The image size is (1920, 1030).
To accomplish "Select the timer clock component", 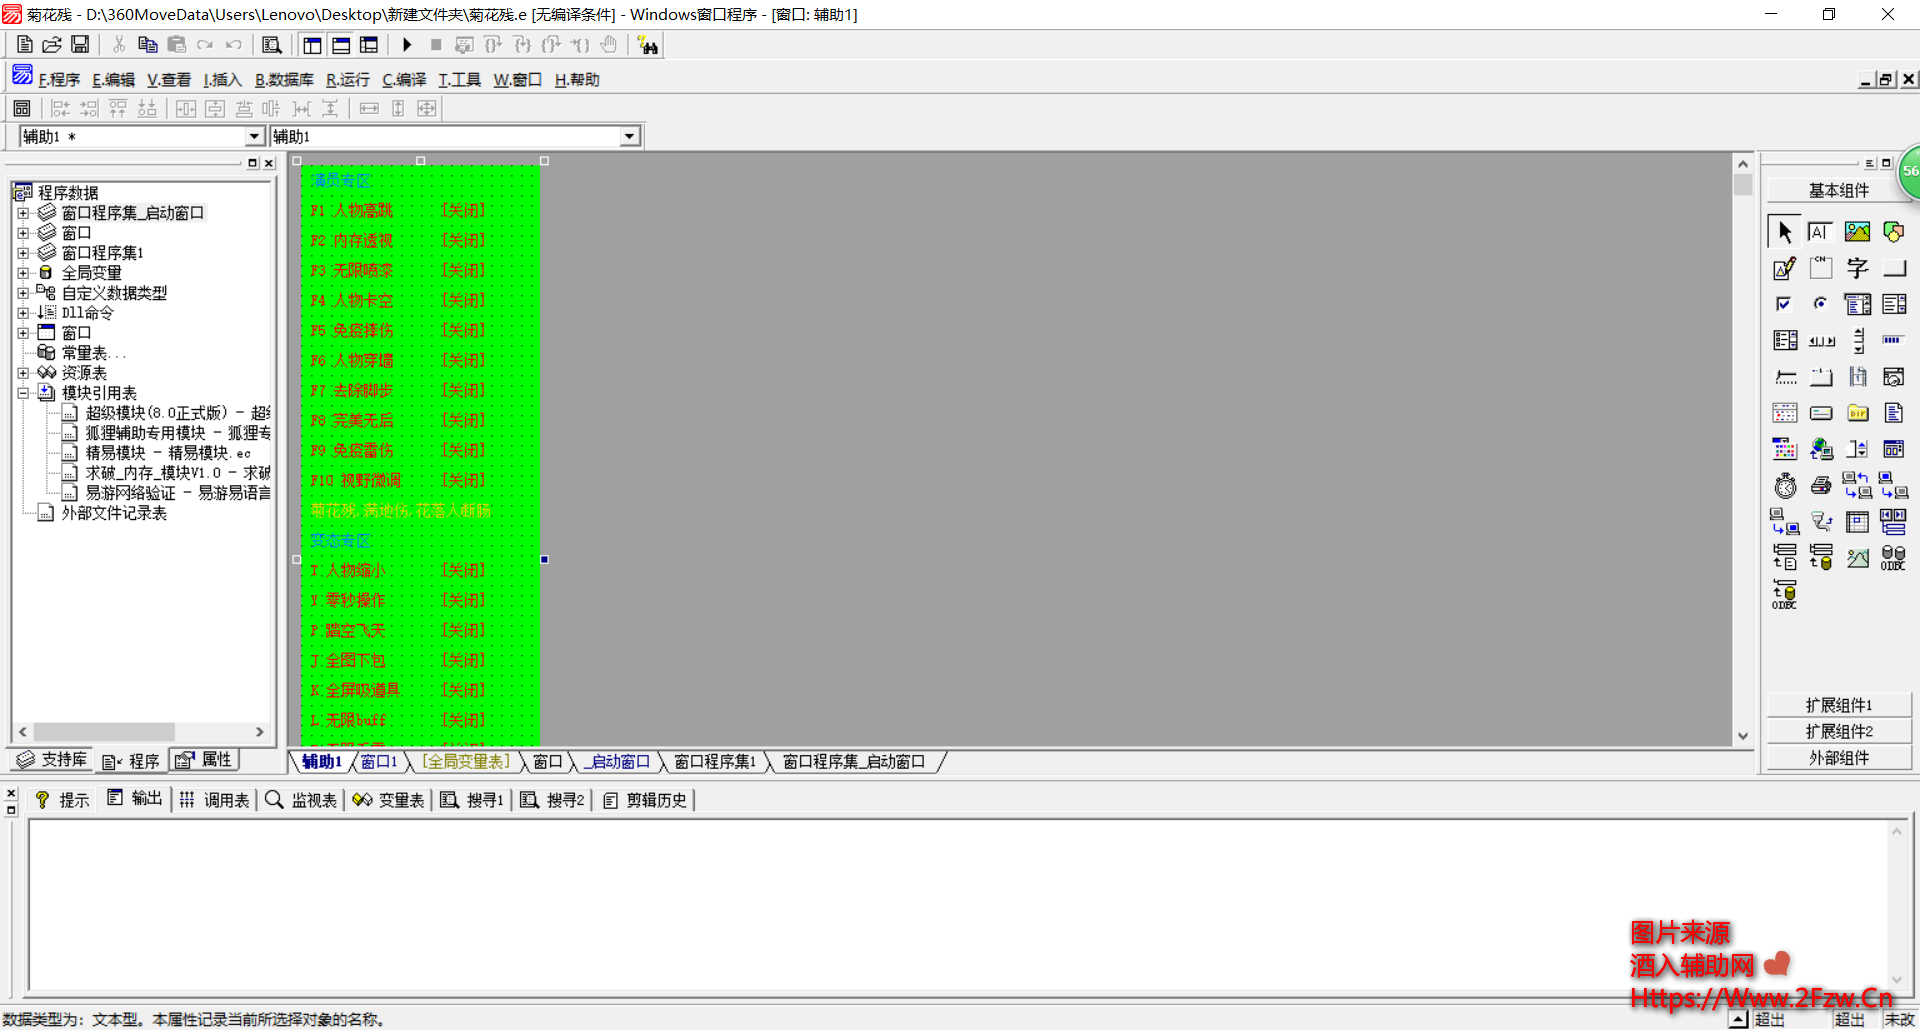I will (1785, 486).
